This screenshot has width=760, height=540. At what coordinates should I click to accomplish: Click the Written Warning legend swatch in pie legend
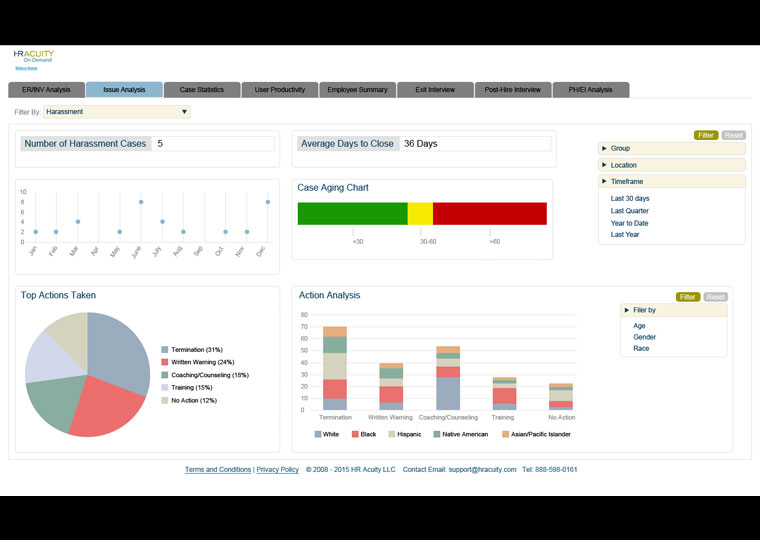(165, 363)
